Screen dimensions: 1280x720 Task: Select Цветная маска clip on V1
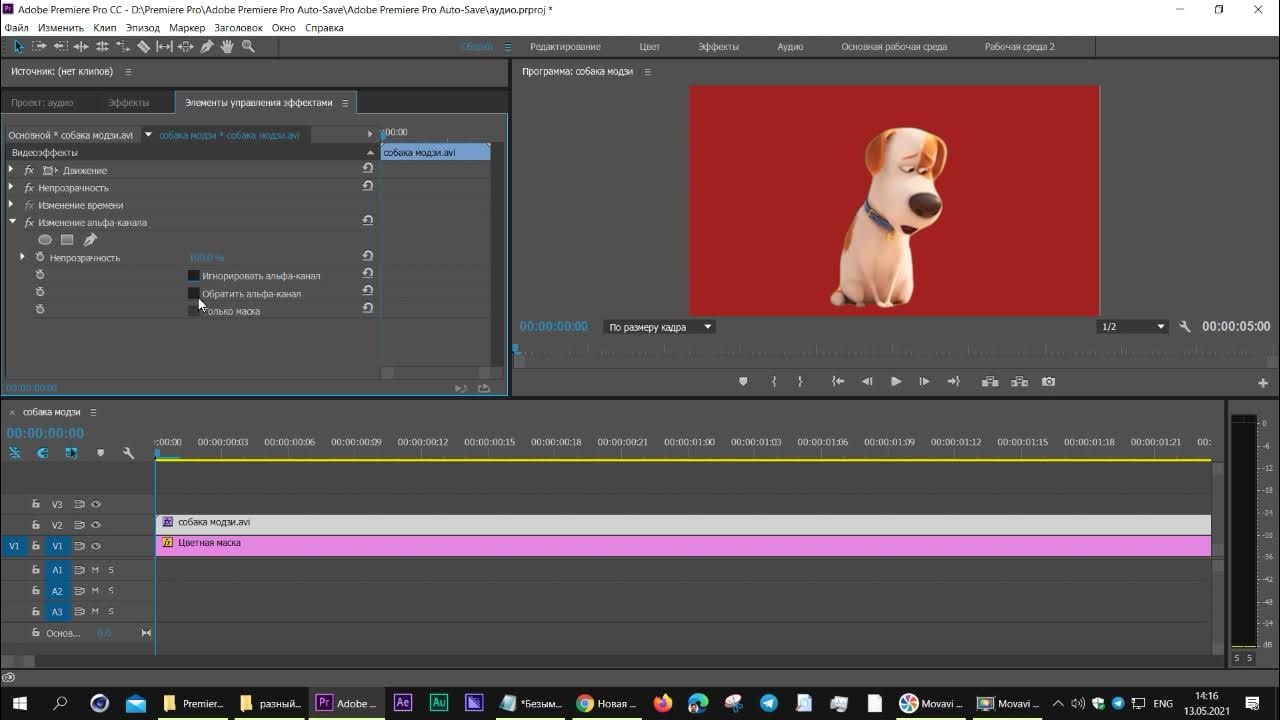pos(683,546)
